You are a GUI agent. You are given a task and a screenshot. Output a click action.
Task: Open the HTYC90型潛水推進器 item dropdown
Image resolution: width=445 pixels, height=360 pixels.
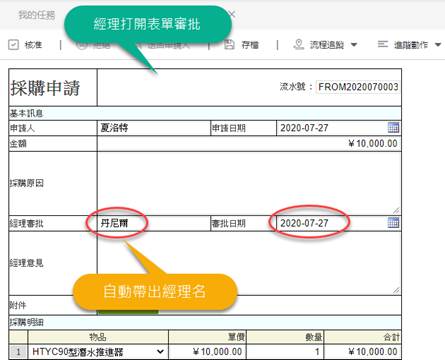point(160,351)
